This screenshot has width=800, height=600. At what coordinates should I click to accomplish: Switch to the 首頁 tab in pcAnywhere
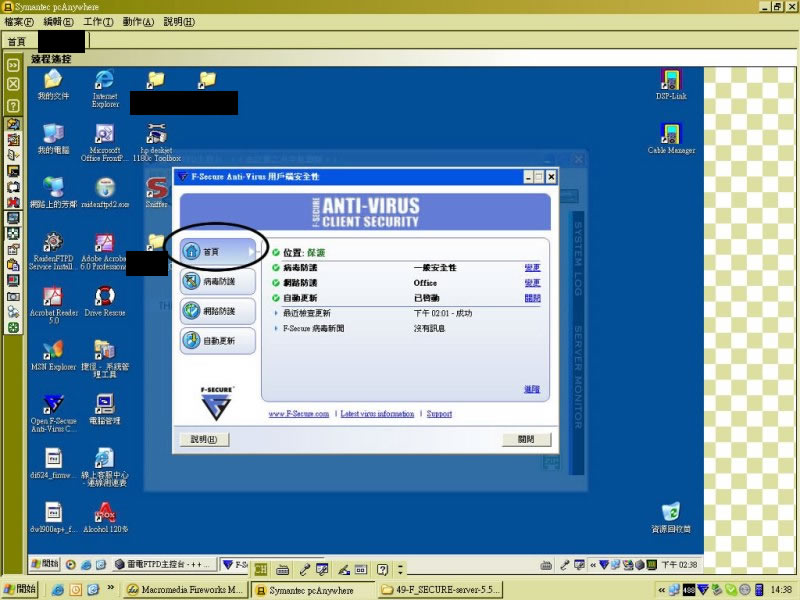click(x=17, y=41)
